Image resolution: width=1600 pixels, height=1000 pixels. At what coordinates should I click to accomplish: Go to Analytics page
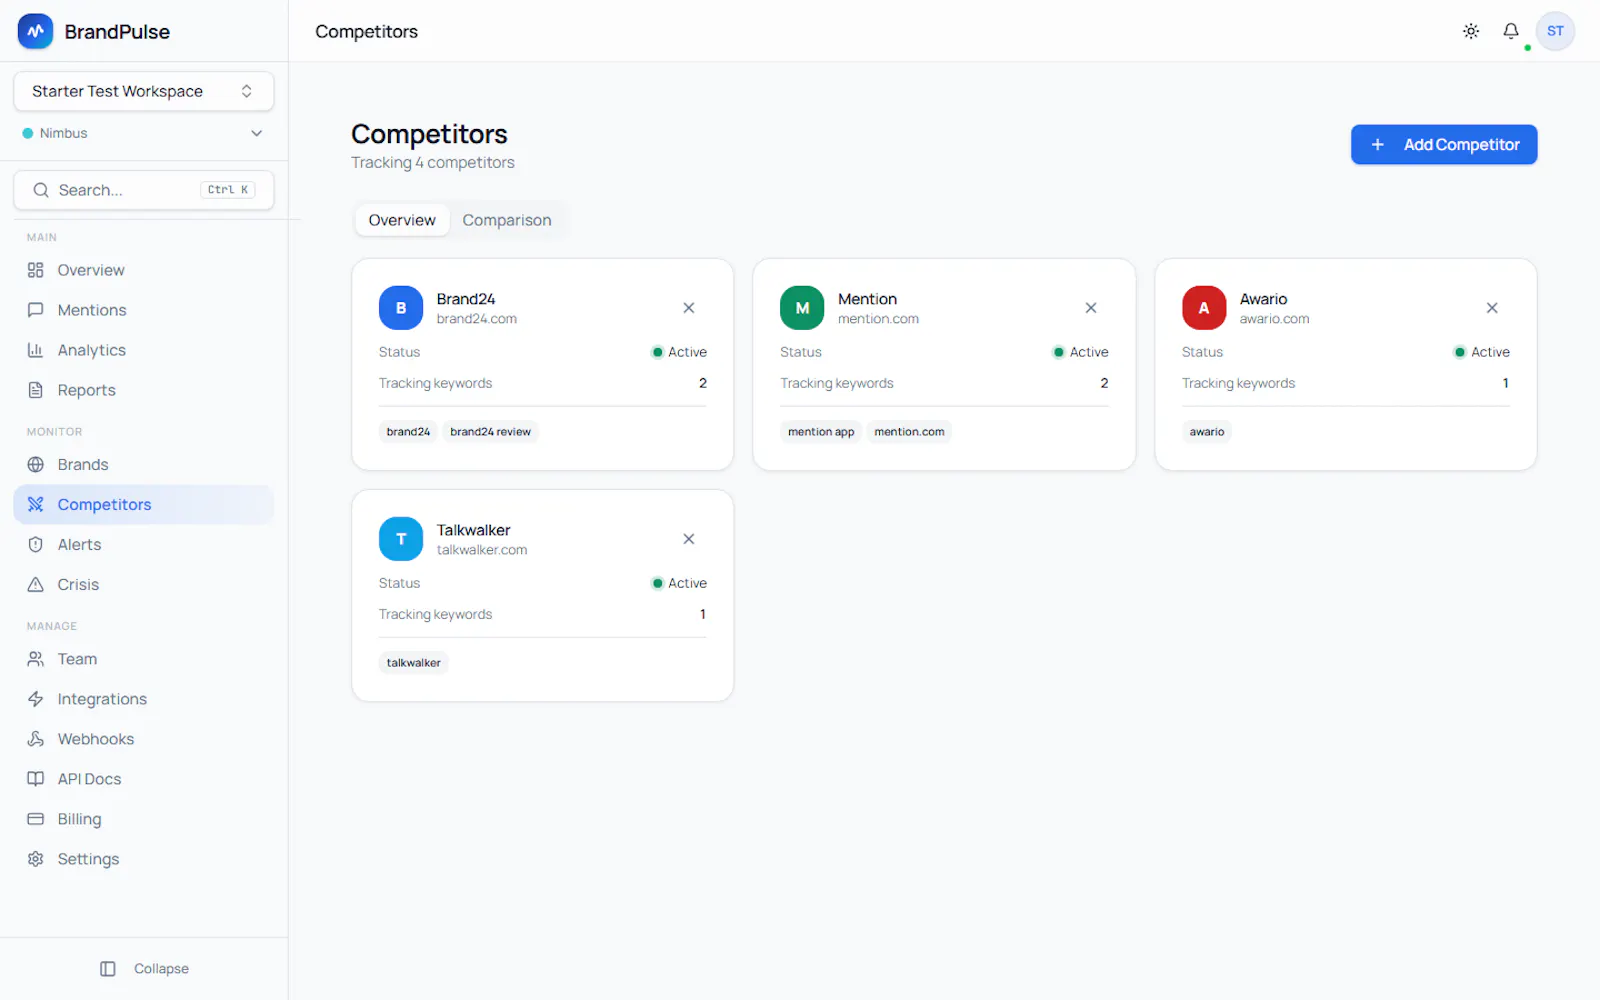(144, 350)
